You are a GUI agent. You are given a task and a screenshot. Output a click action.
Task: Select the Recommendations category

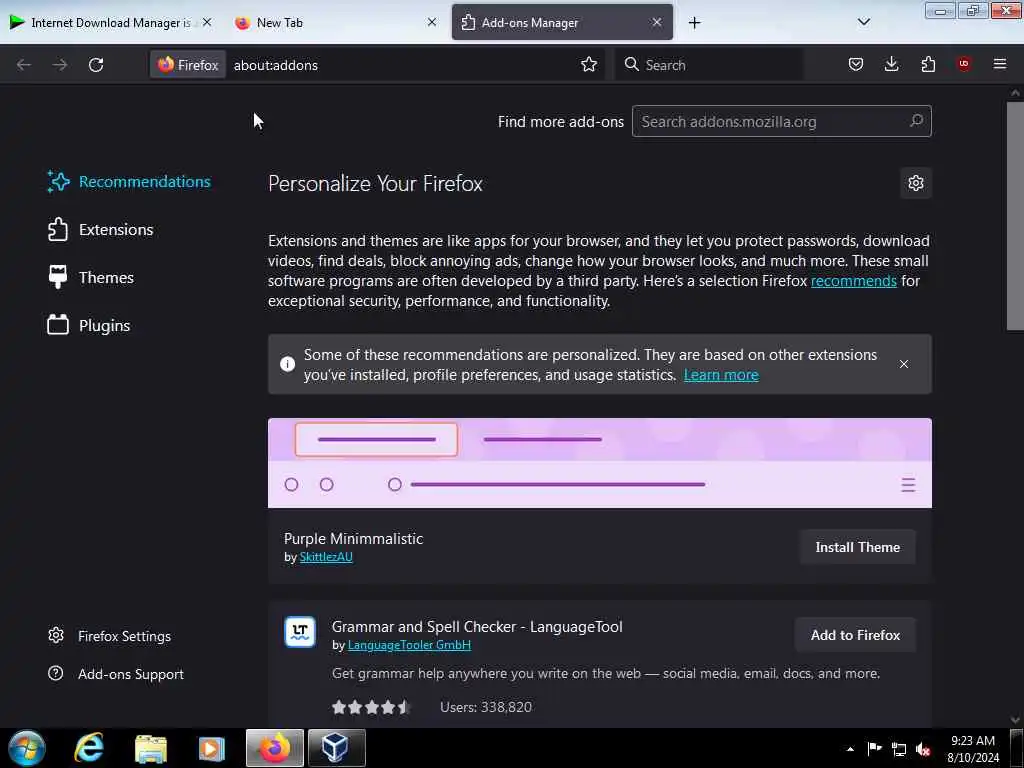(129, 182)
